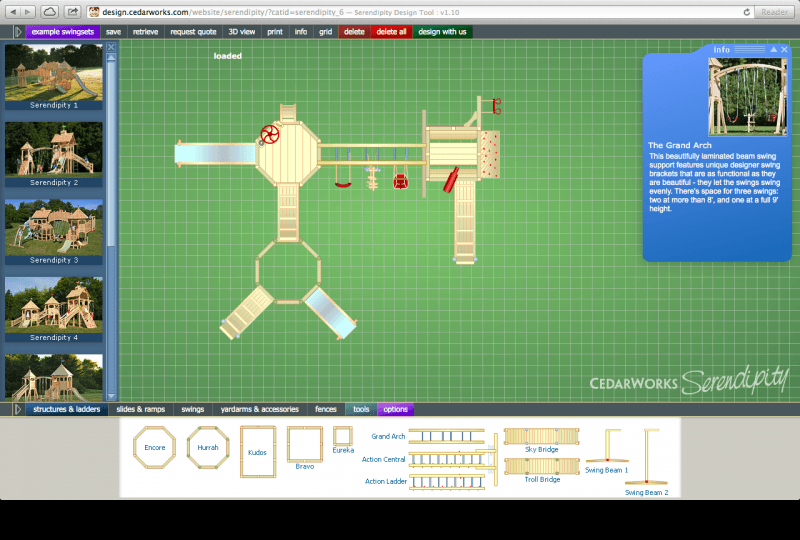Collapse the bottom parts bar triangle
Image resolution: width=800 pixels, height=540 pixels.
[18, 409]
